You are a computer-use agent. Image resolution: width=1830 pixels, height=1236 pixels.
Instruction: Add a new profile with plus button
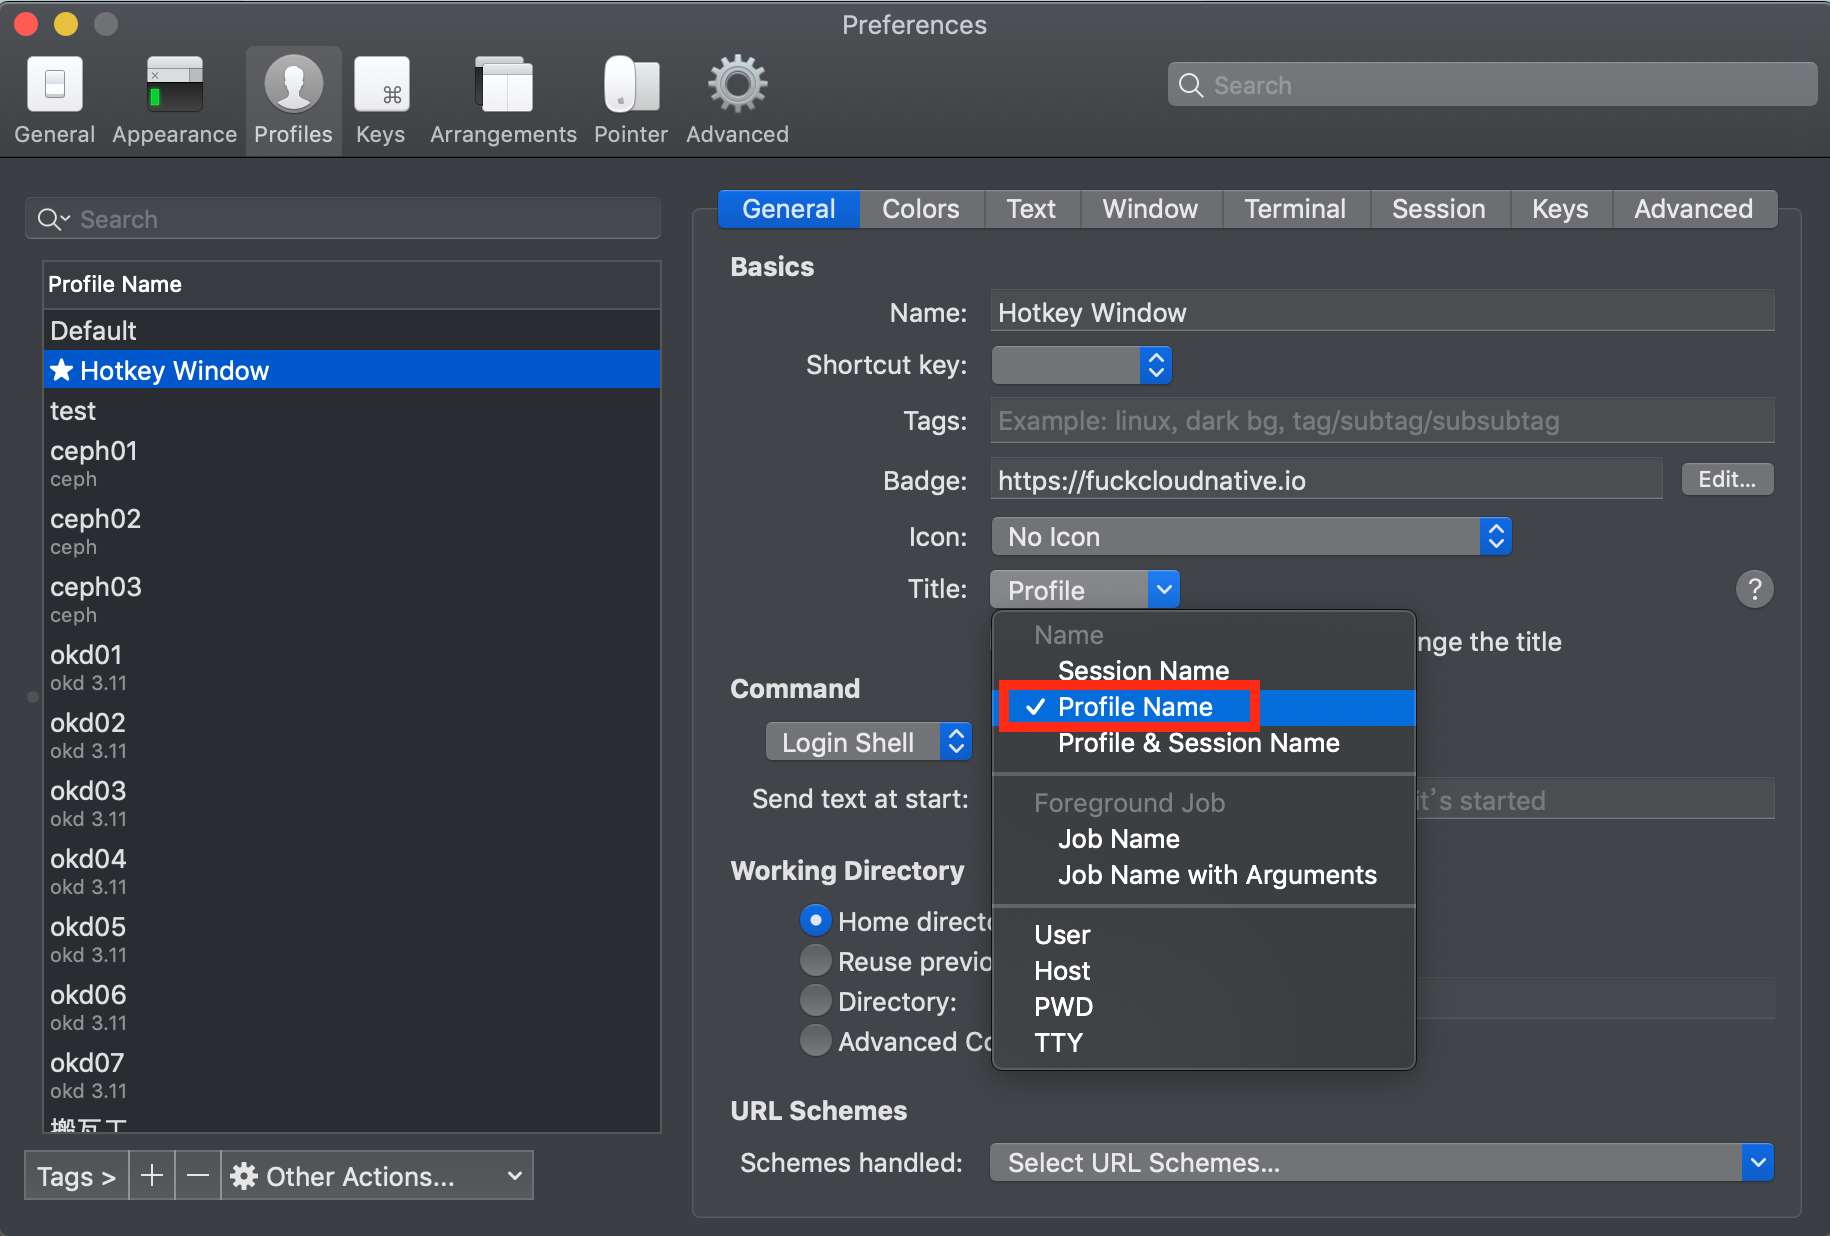(x=152, y=1175)
